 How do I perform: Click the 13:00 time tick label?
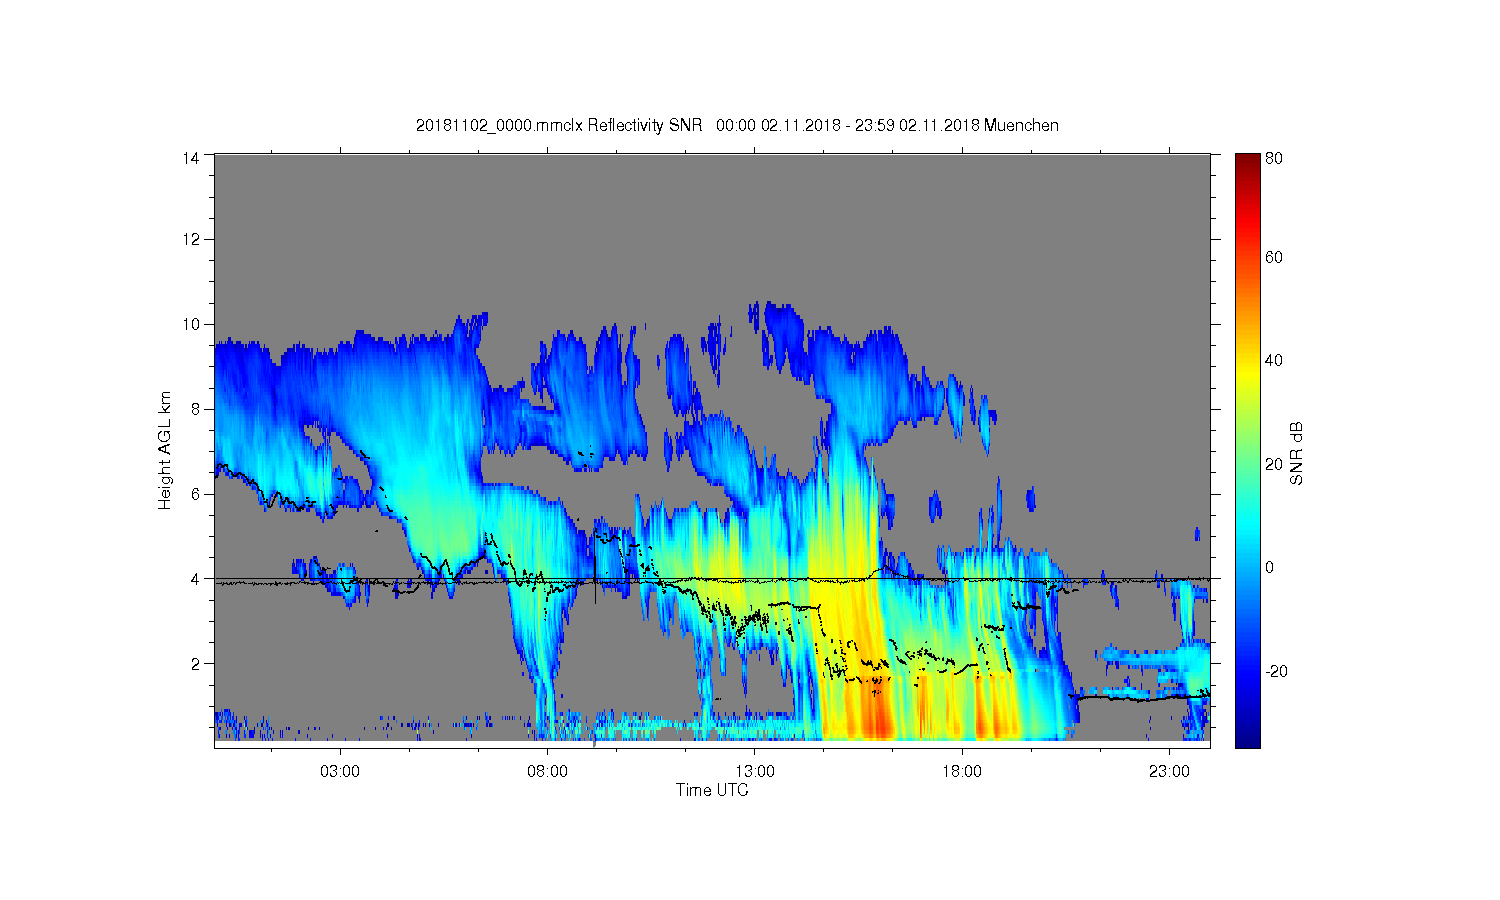click(755, 772)
